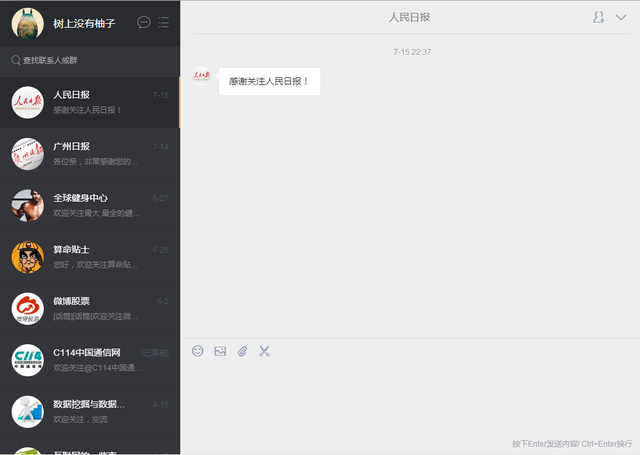
Task: Click the scissors screenshot icon
Action: (264, 351)
